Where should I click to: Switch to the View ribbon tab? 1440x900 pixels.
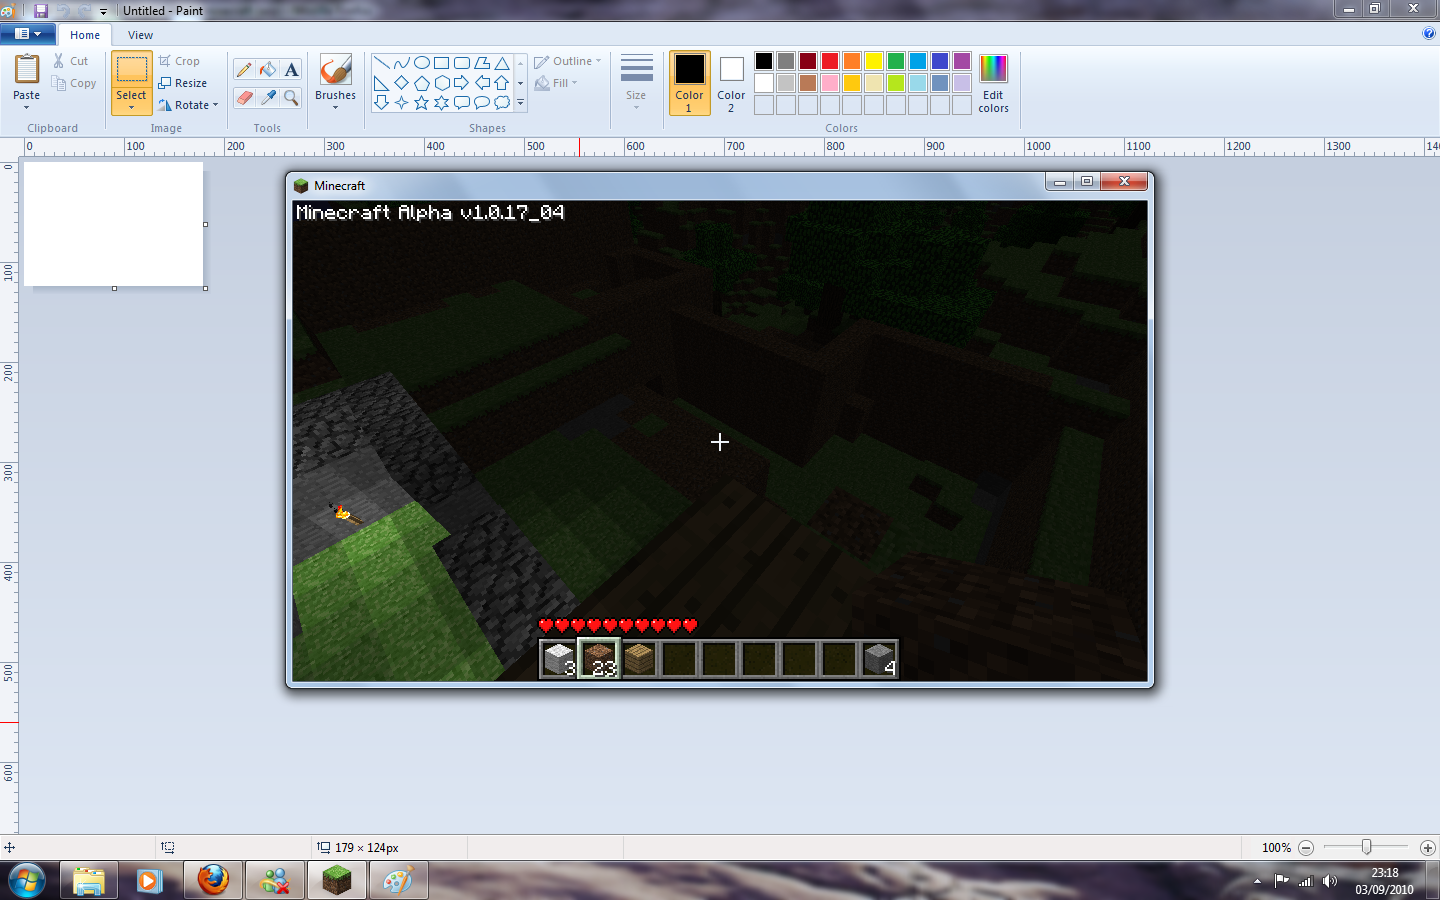tap(140, 35)
